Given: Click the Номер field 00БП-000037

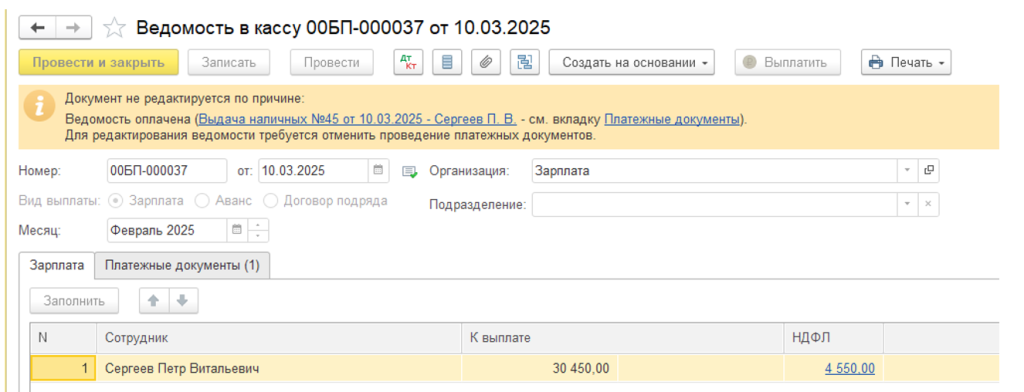Looking at the screenshot, I should 167,171.
